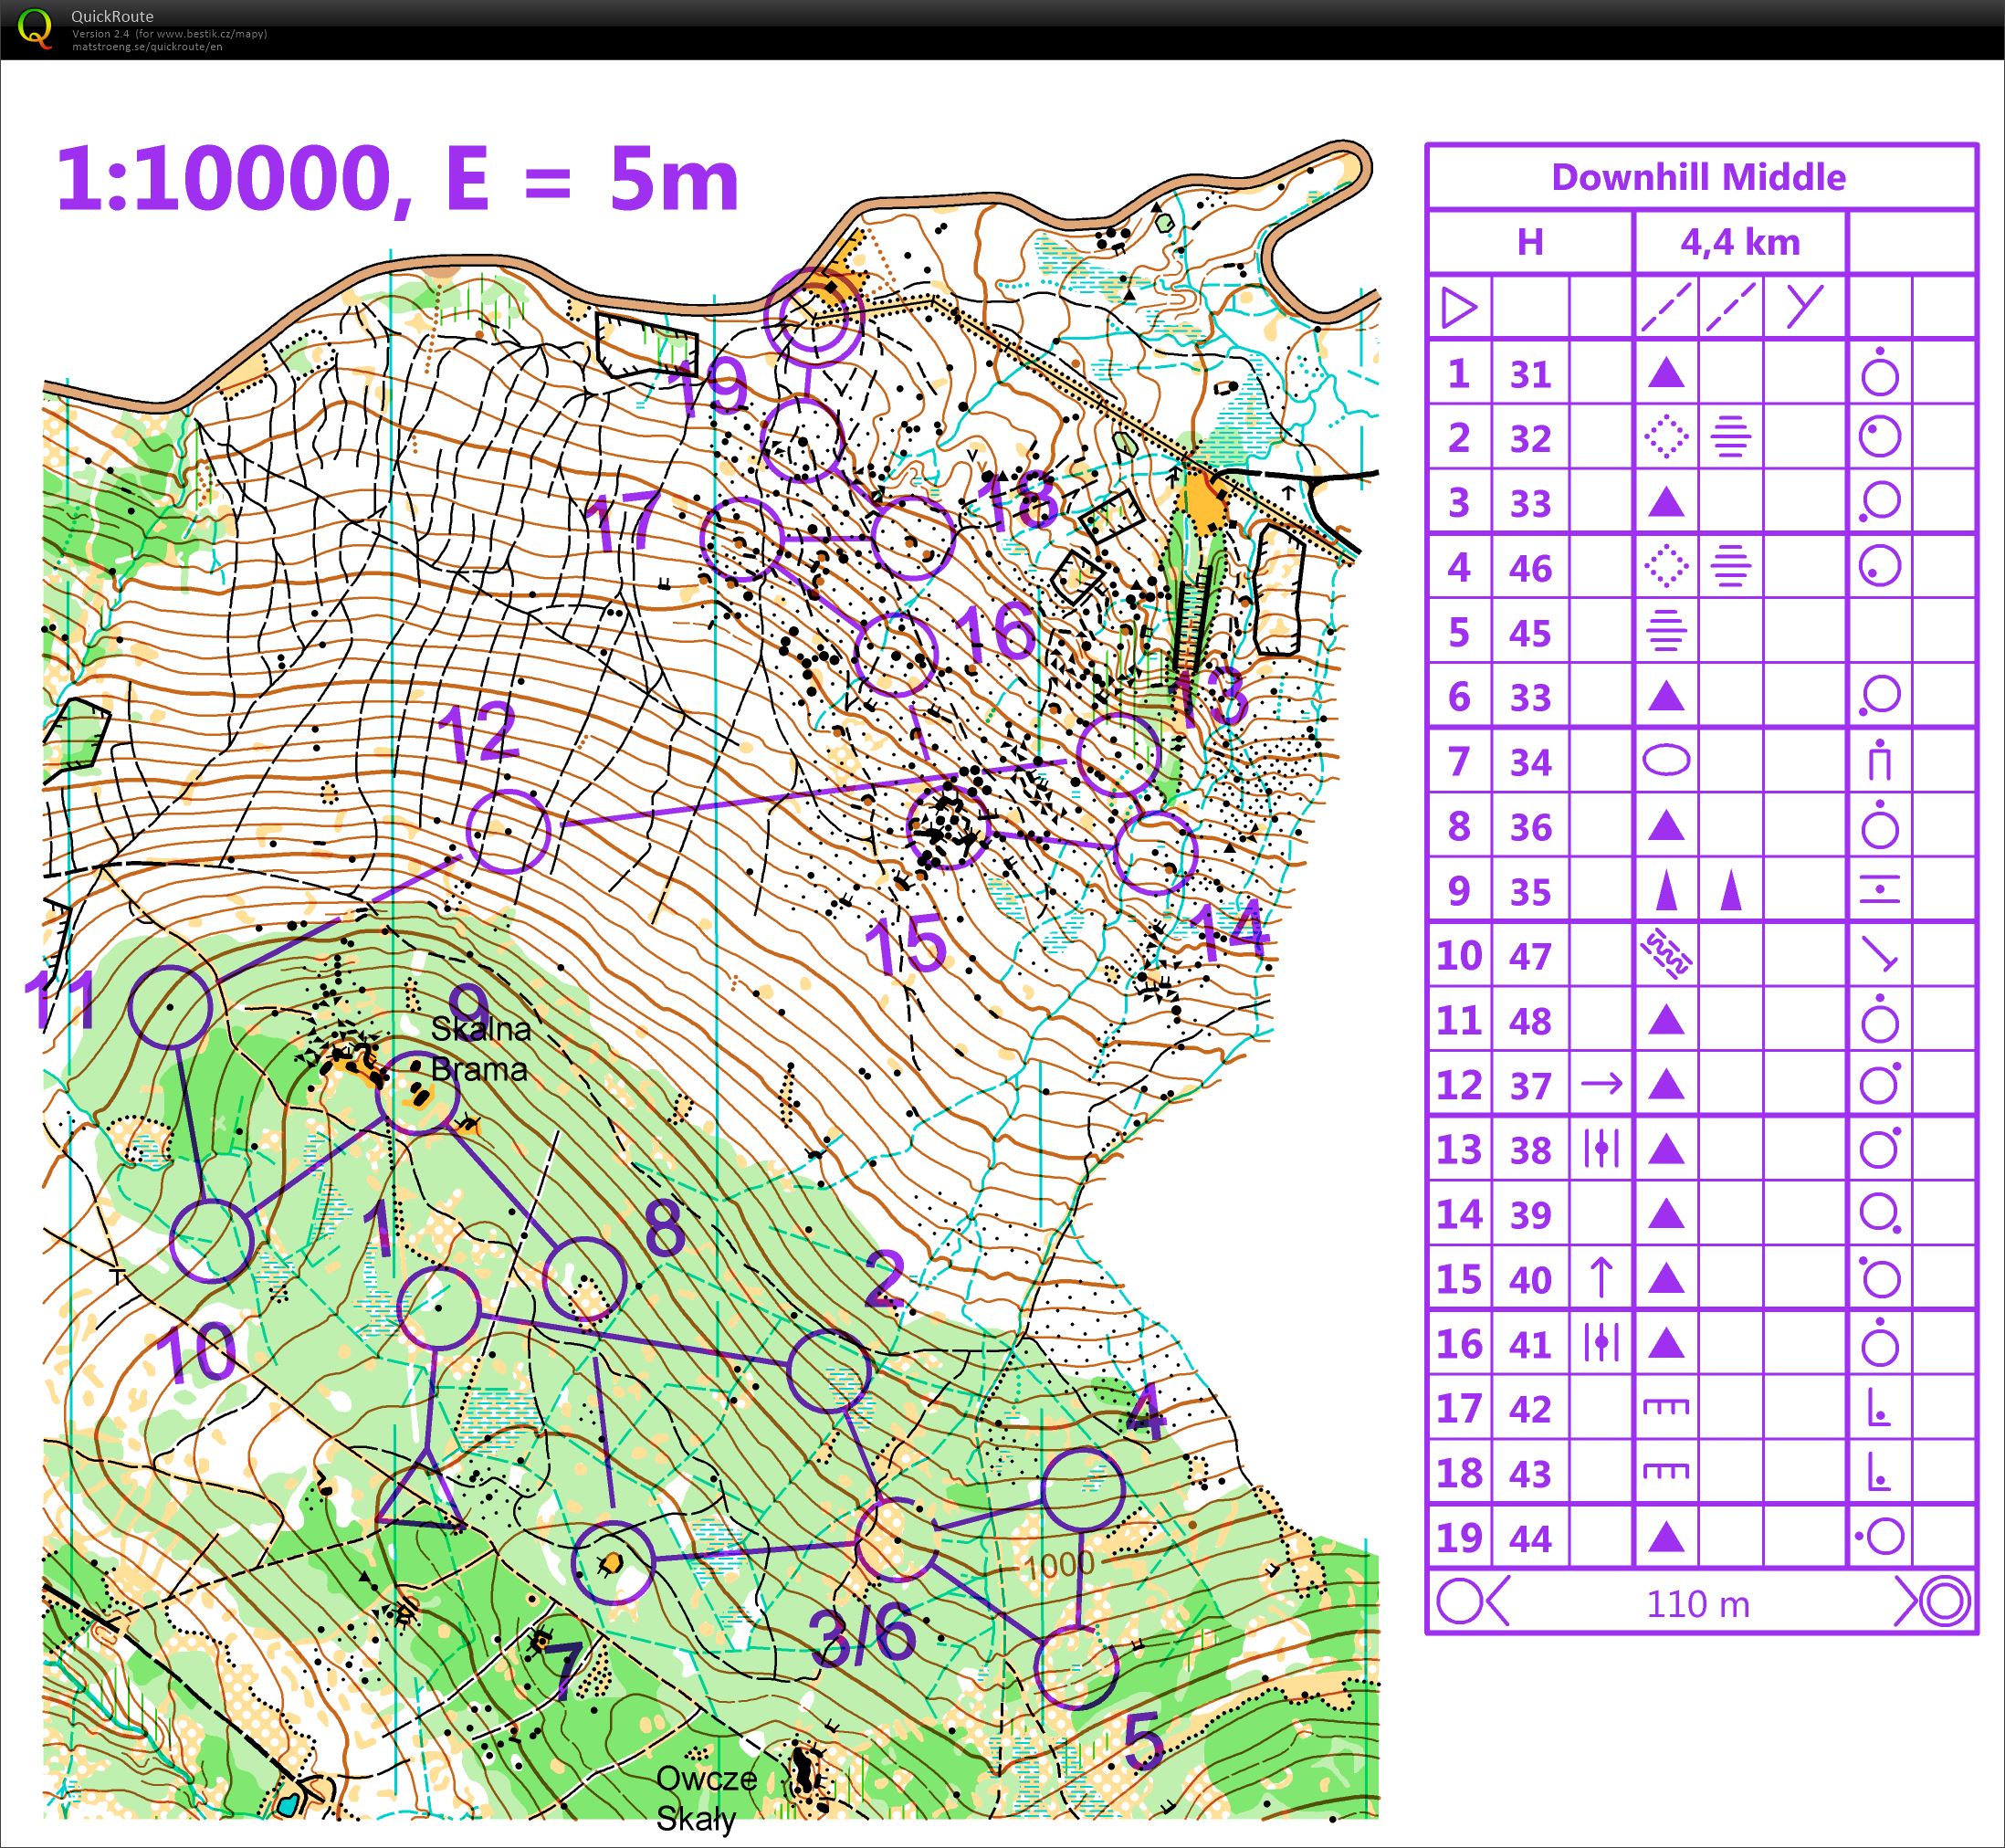This screenshot has height=1848, width=2005.
Task: Click the 4,4 km course length cell
Action: click(x=1740, y=243)
